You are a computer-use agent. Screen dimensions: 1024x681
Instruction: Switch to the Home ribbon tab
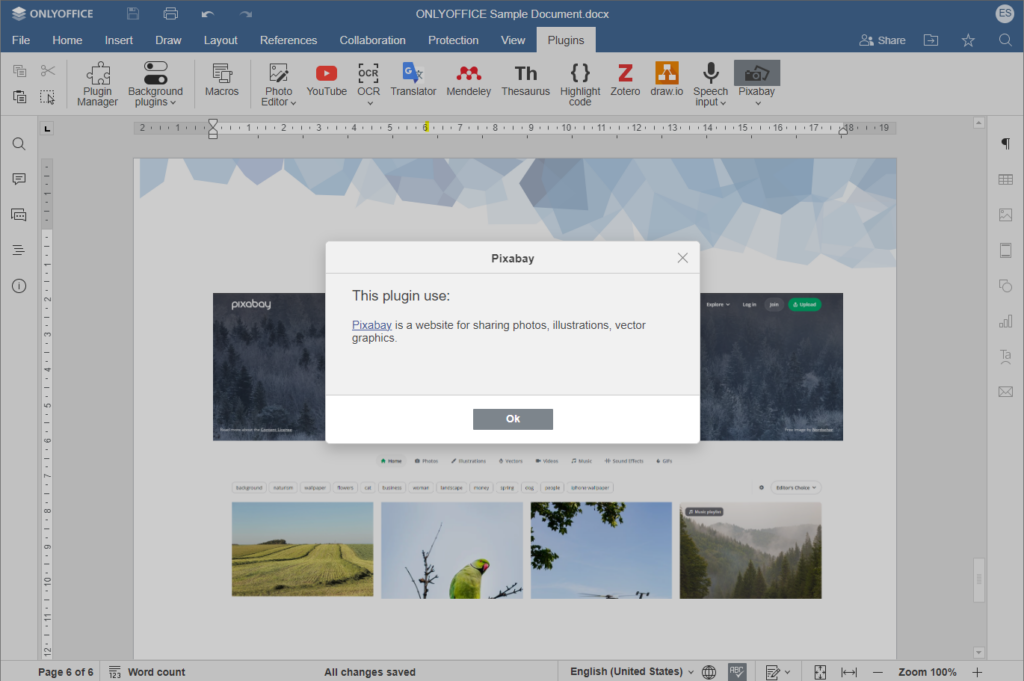(x=67, y=40)
